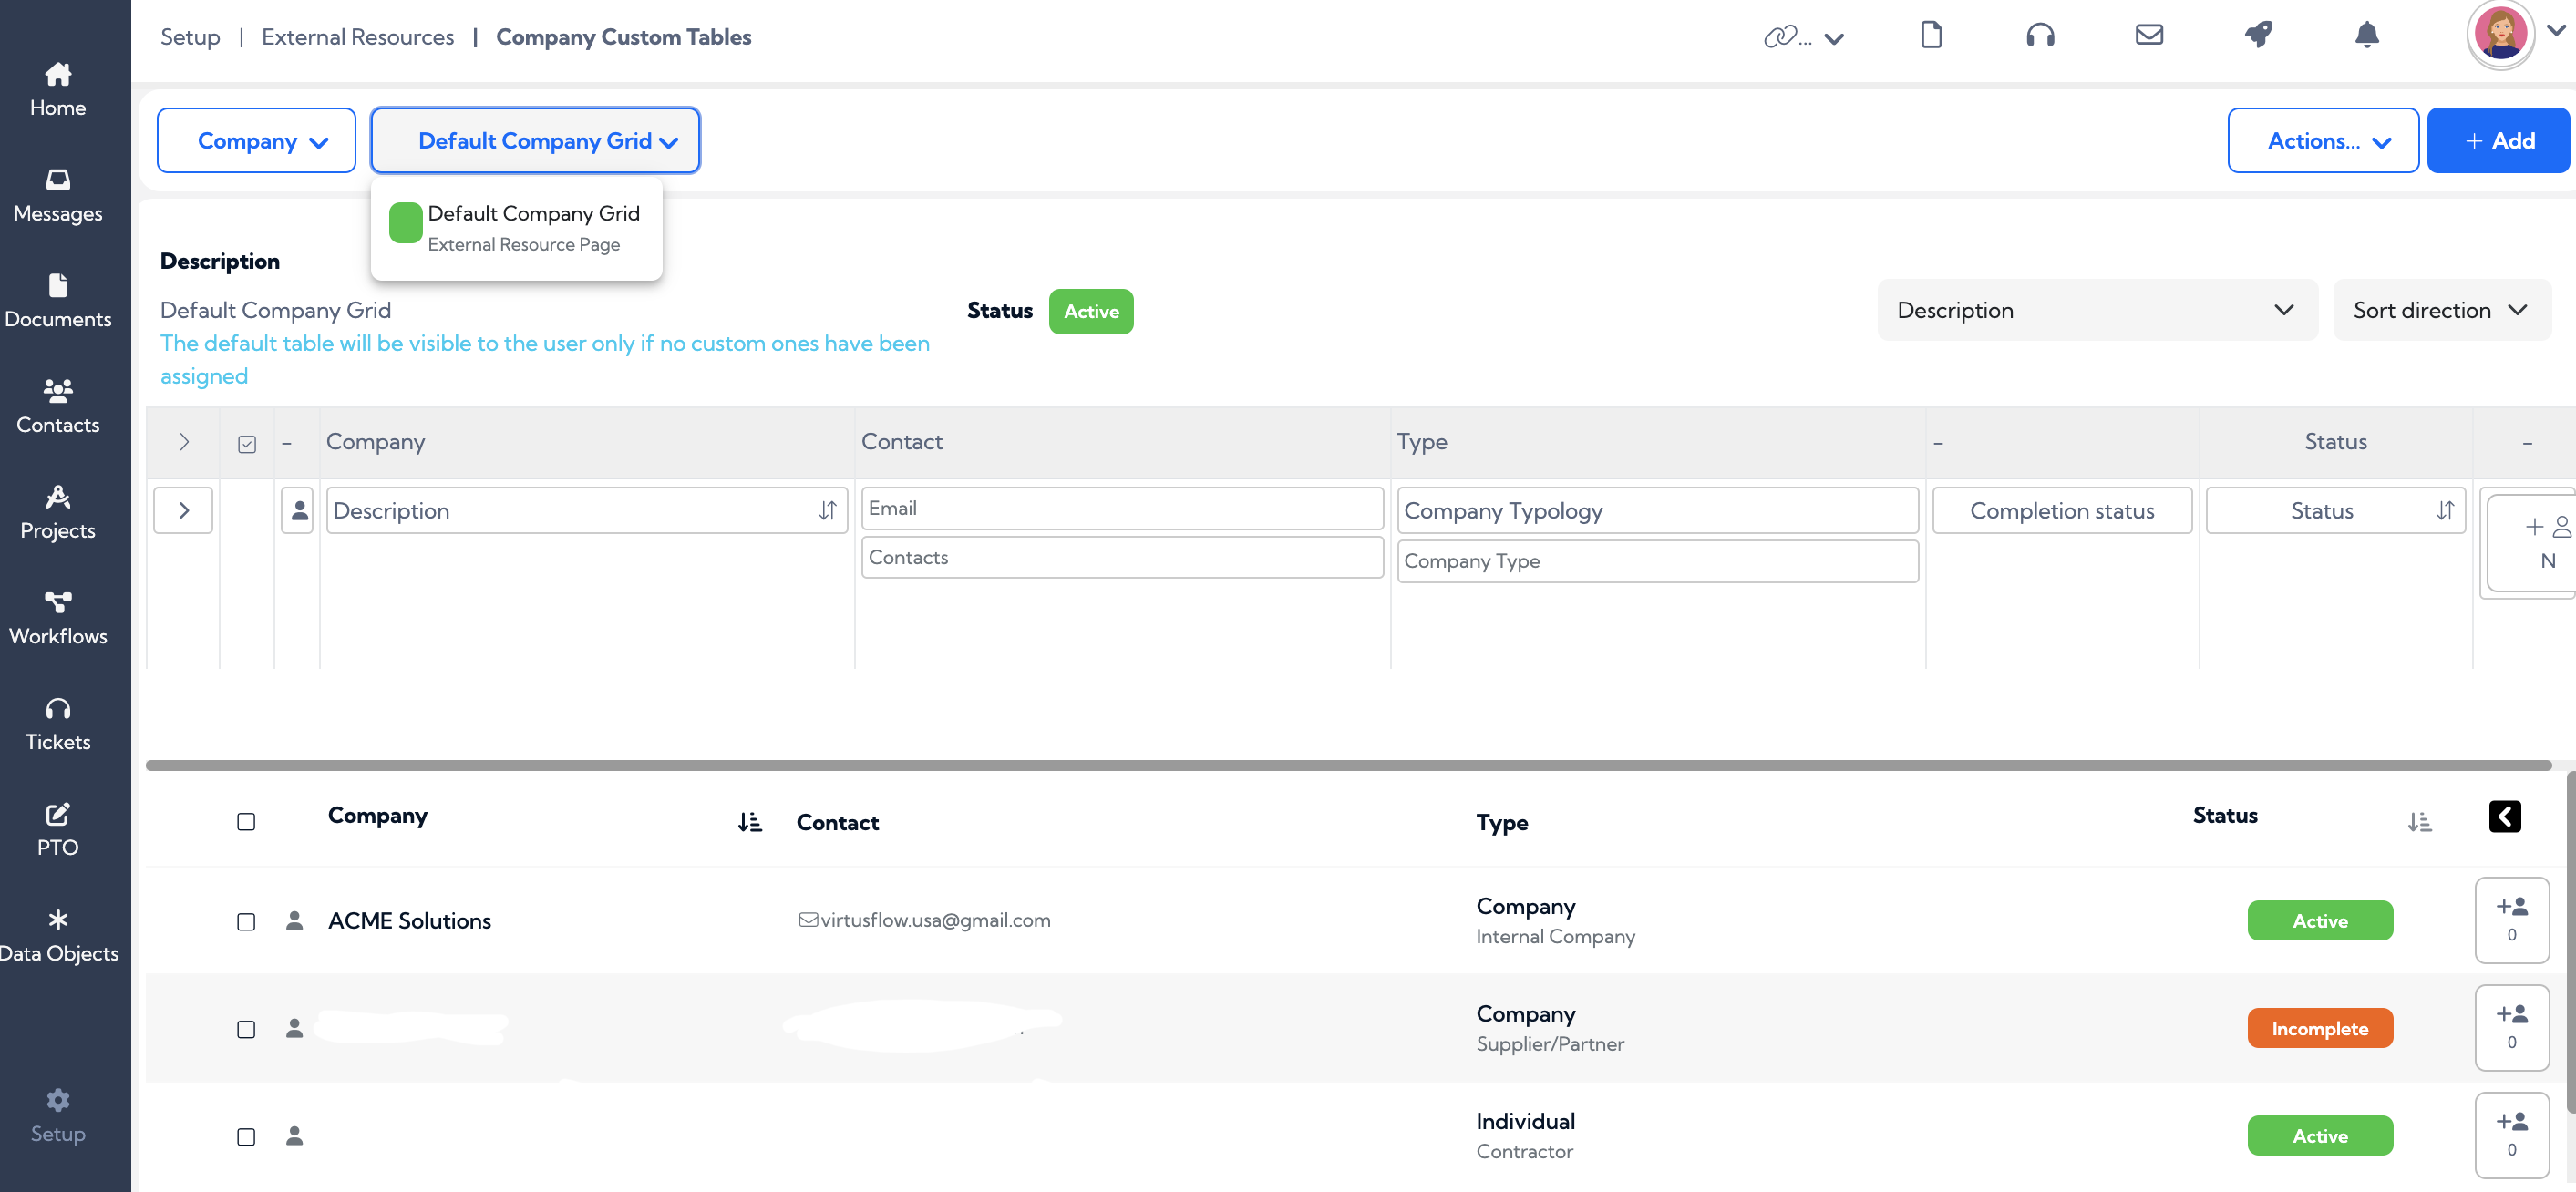The height and width of the screenshot is (1192, 2576).
Task: Tick the ACME Solutions row checkbox
Action: point(246,921)
